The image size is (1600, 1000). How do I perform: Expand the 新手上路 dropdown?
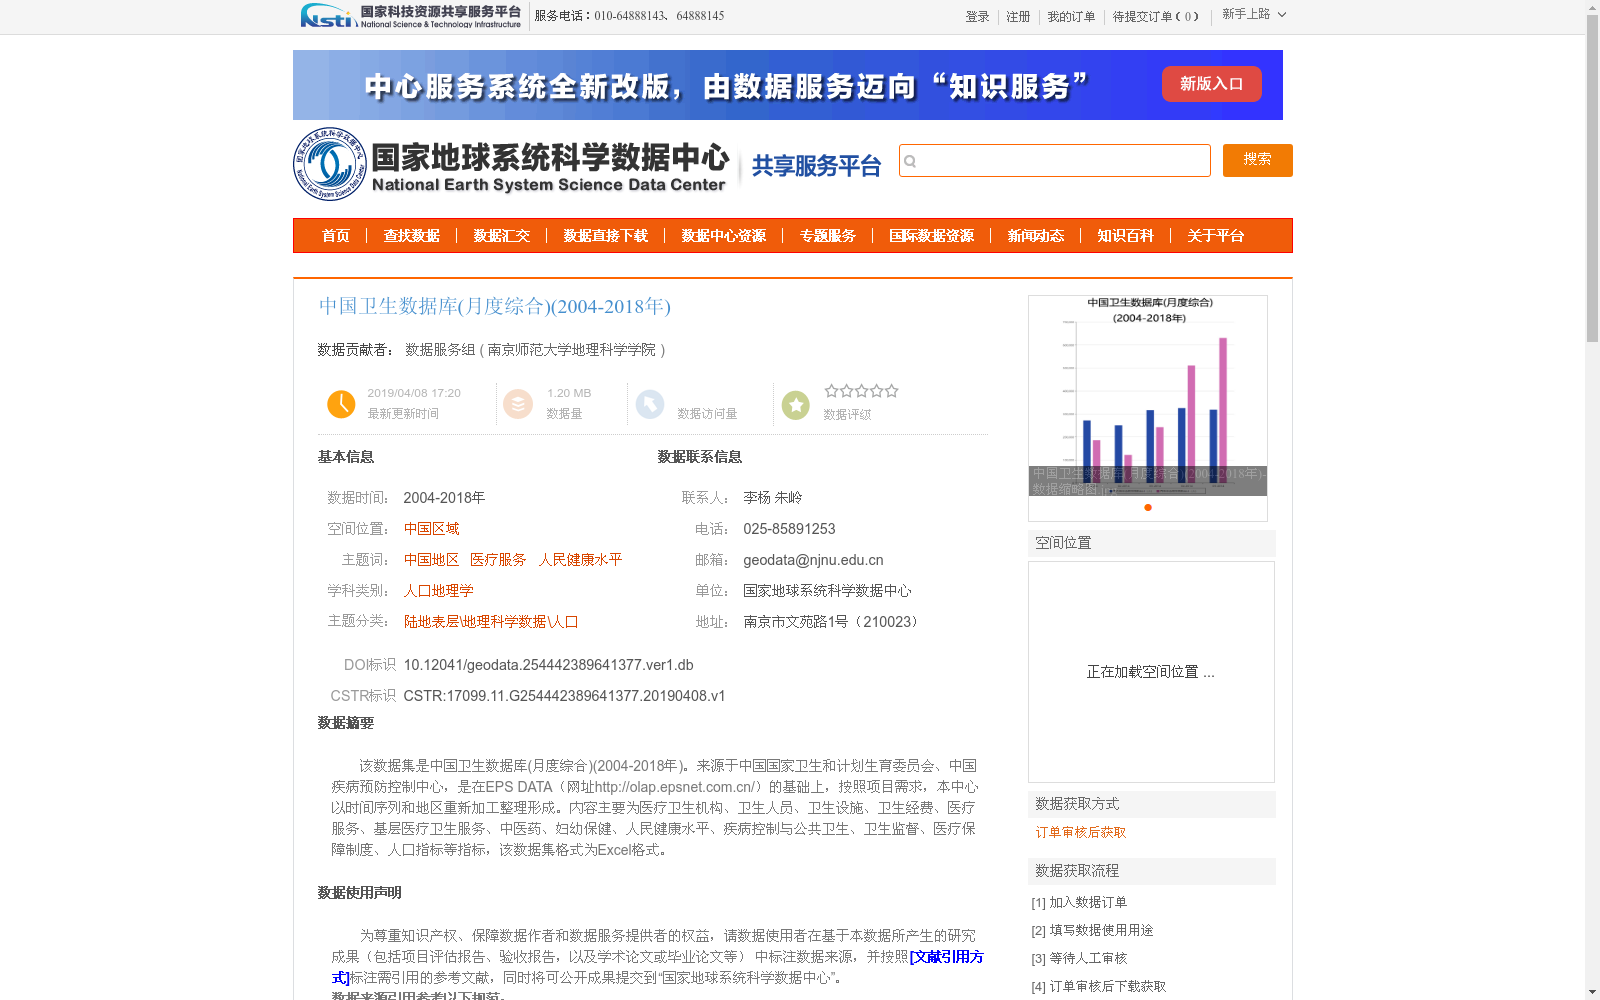(1254, 14)
